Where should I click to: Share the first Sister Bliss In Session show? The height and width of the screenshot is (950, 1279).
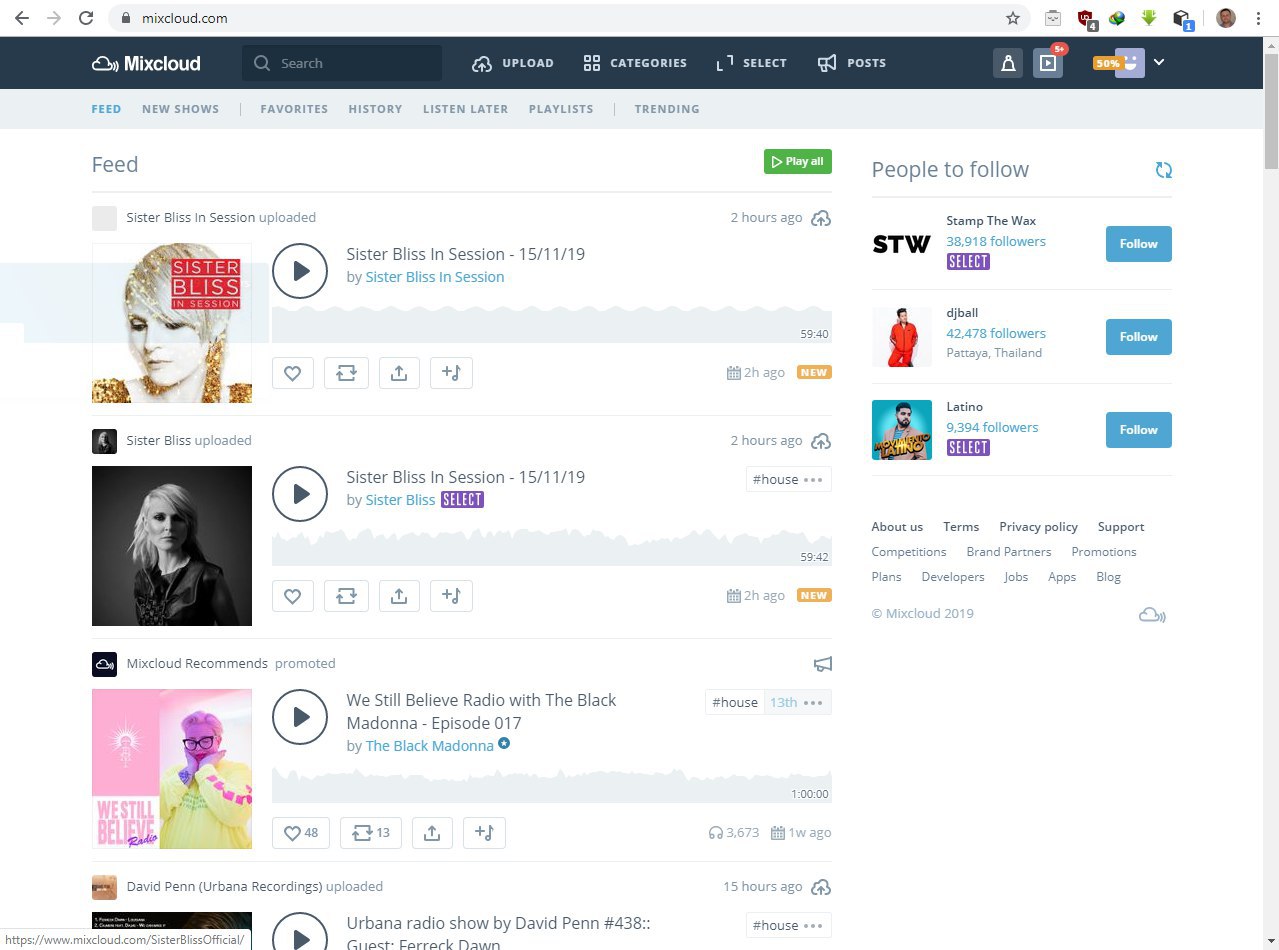click(x=398, y=373)
